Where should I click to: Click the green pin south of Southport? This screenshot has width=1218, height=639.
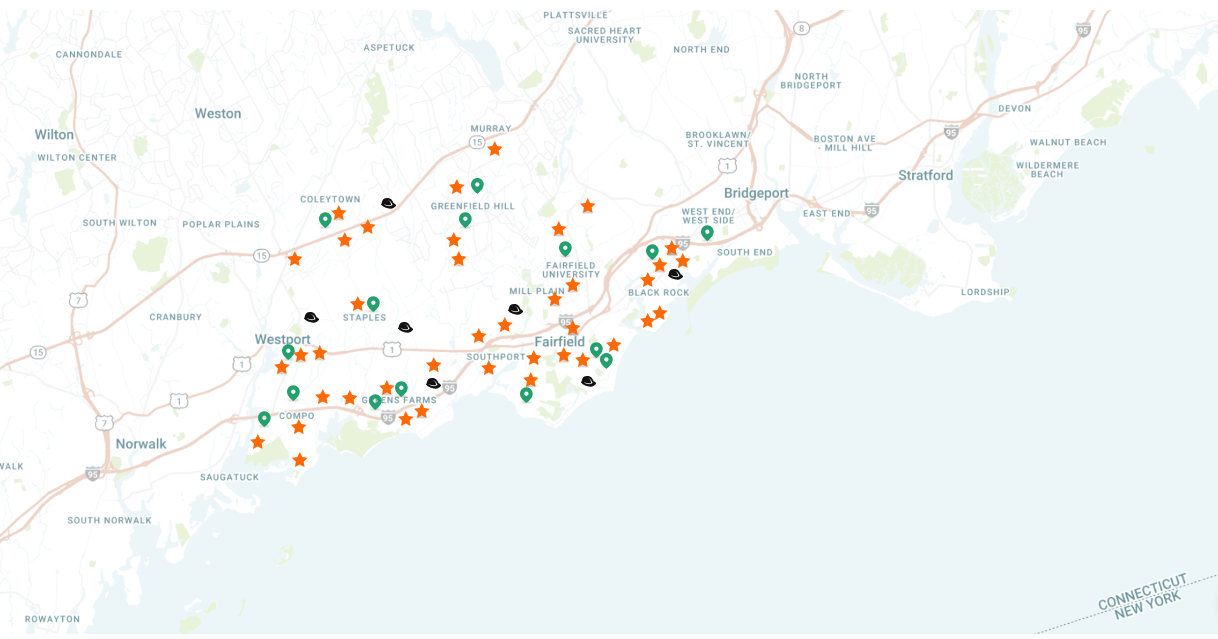(x=526, y=395)
